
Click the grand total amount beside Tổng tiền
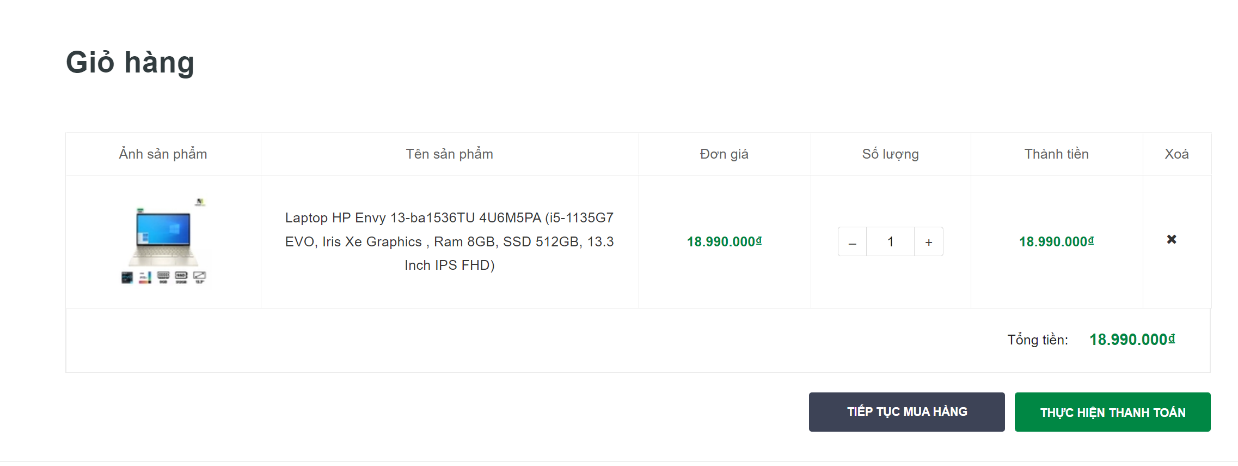click(1131, 340)
